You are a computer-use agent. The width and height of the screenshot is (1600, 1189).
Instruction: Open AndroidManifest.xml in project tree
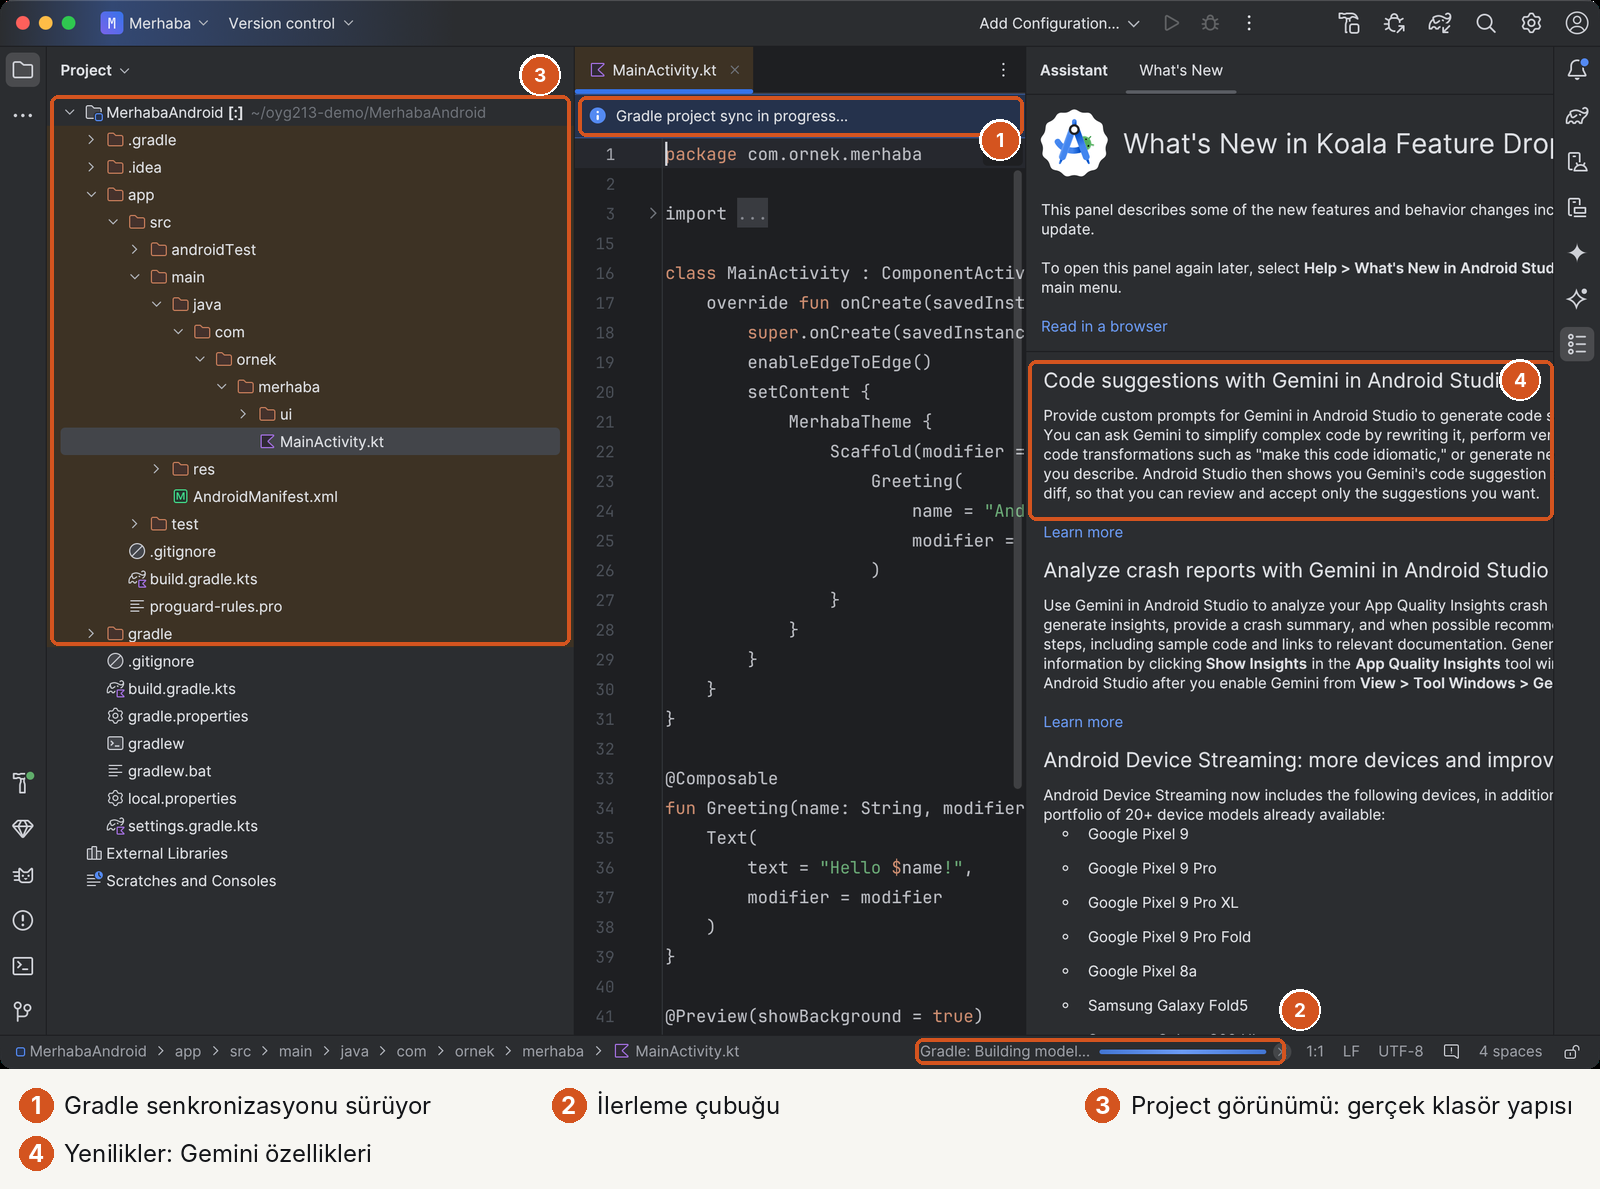[x=265, y=497]
